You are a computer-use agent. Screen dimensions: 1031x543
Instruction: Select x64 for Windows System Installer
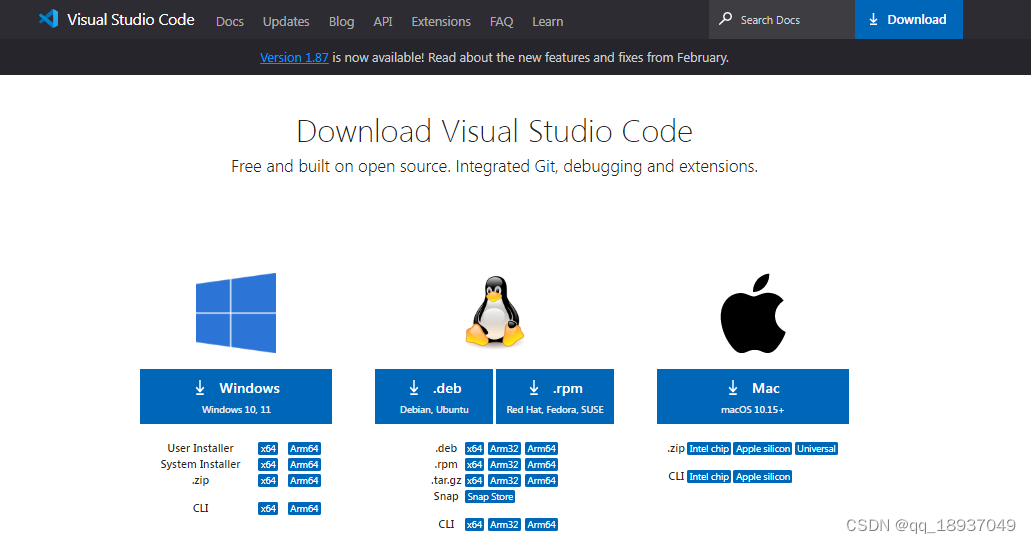pyautogui.click(x=268, y=465)
